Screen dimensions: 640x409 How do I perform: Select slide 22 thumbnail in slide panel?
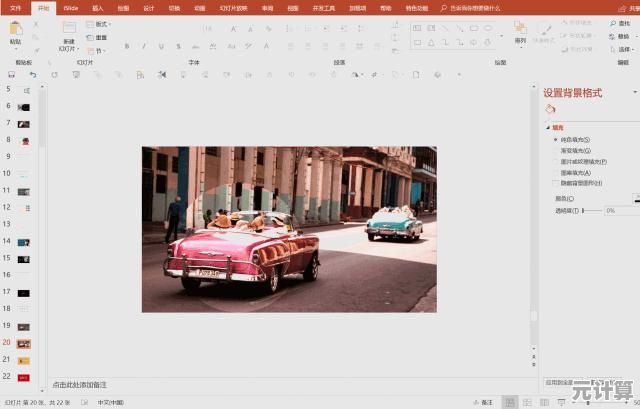click(x=24, y=377)
